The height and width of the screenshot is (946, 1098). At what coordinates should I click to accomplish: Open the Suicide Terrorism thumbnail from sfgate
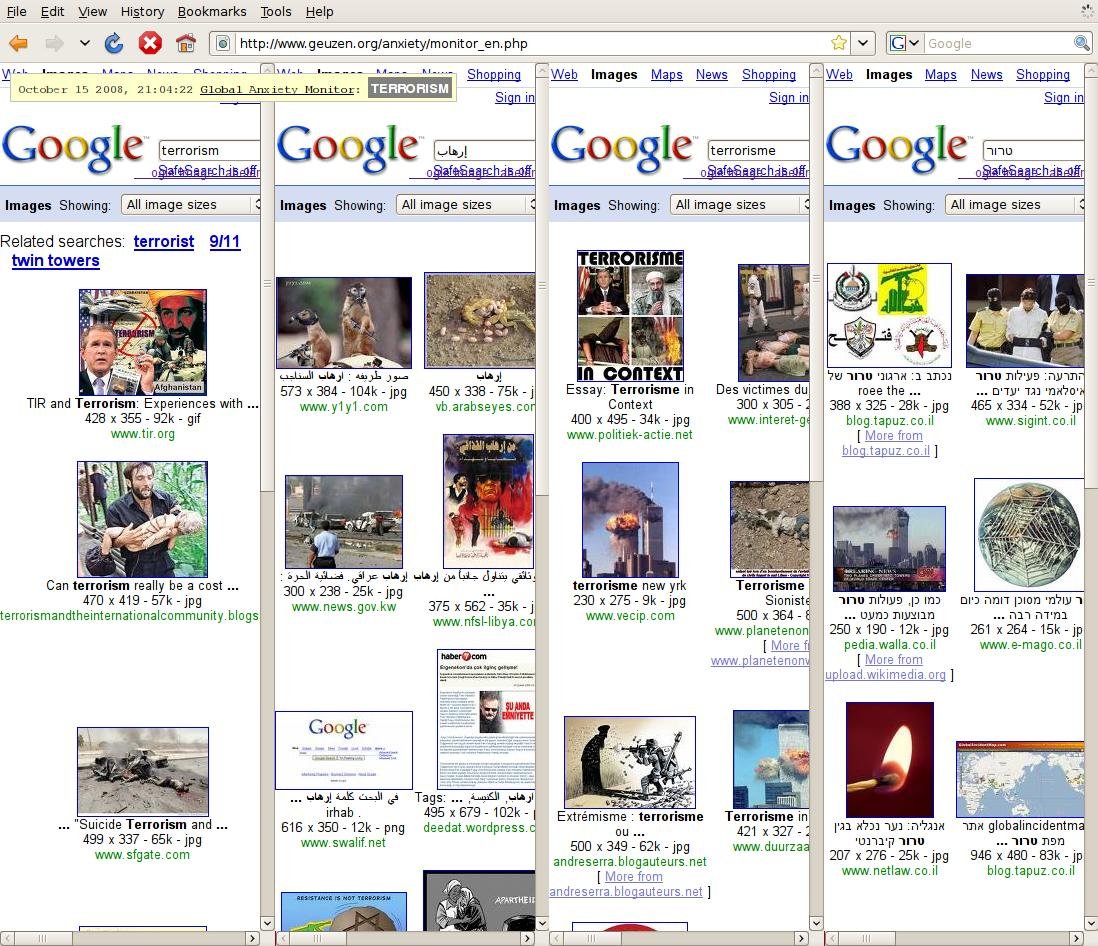(x=143, y=771)
